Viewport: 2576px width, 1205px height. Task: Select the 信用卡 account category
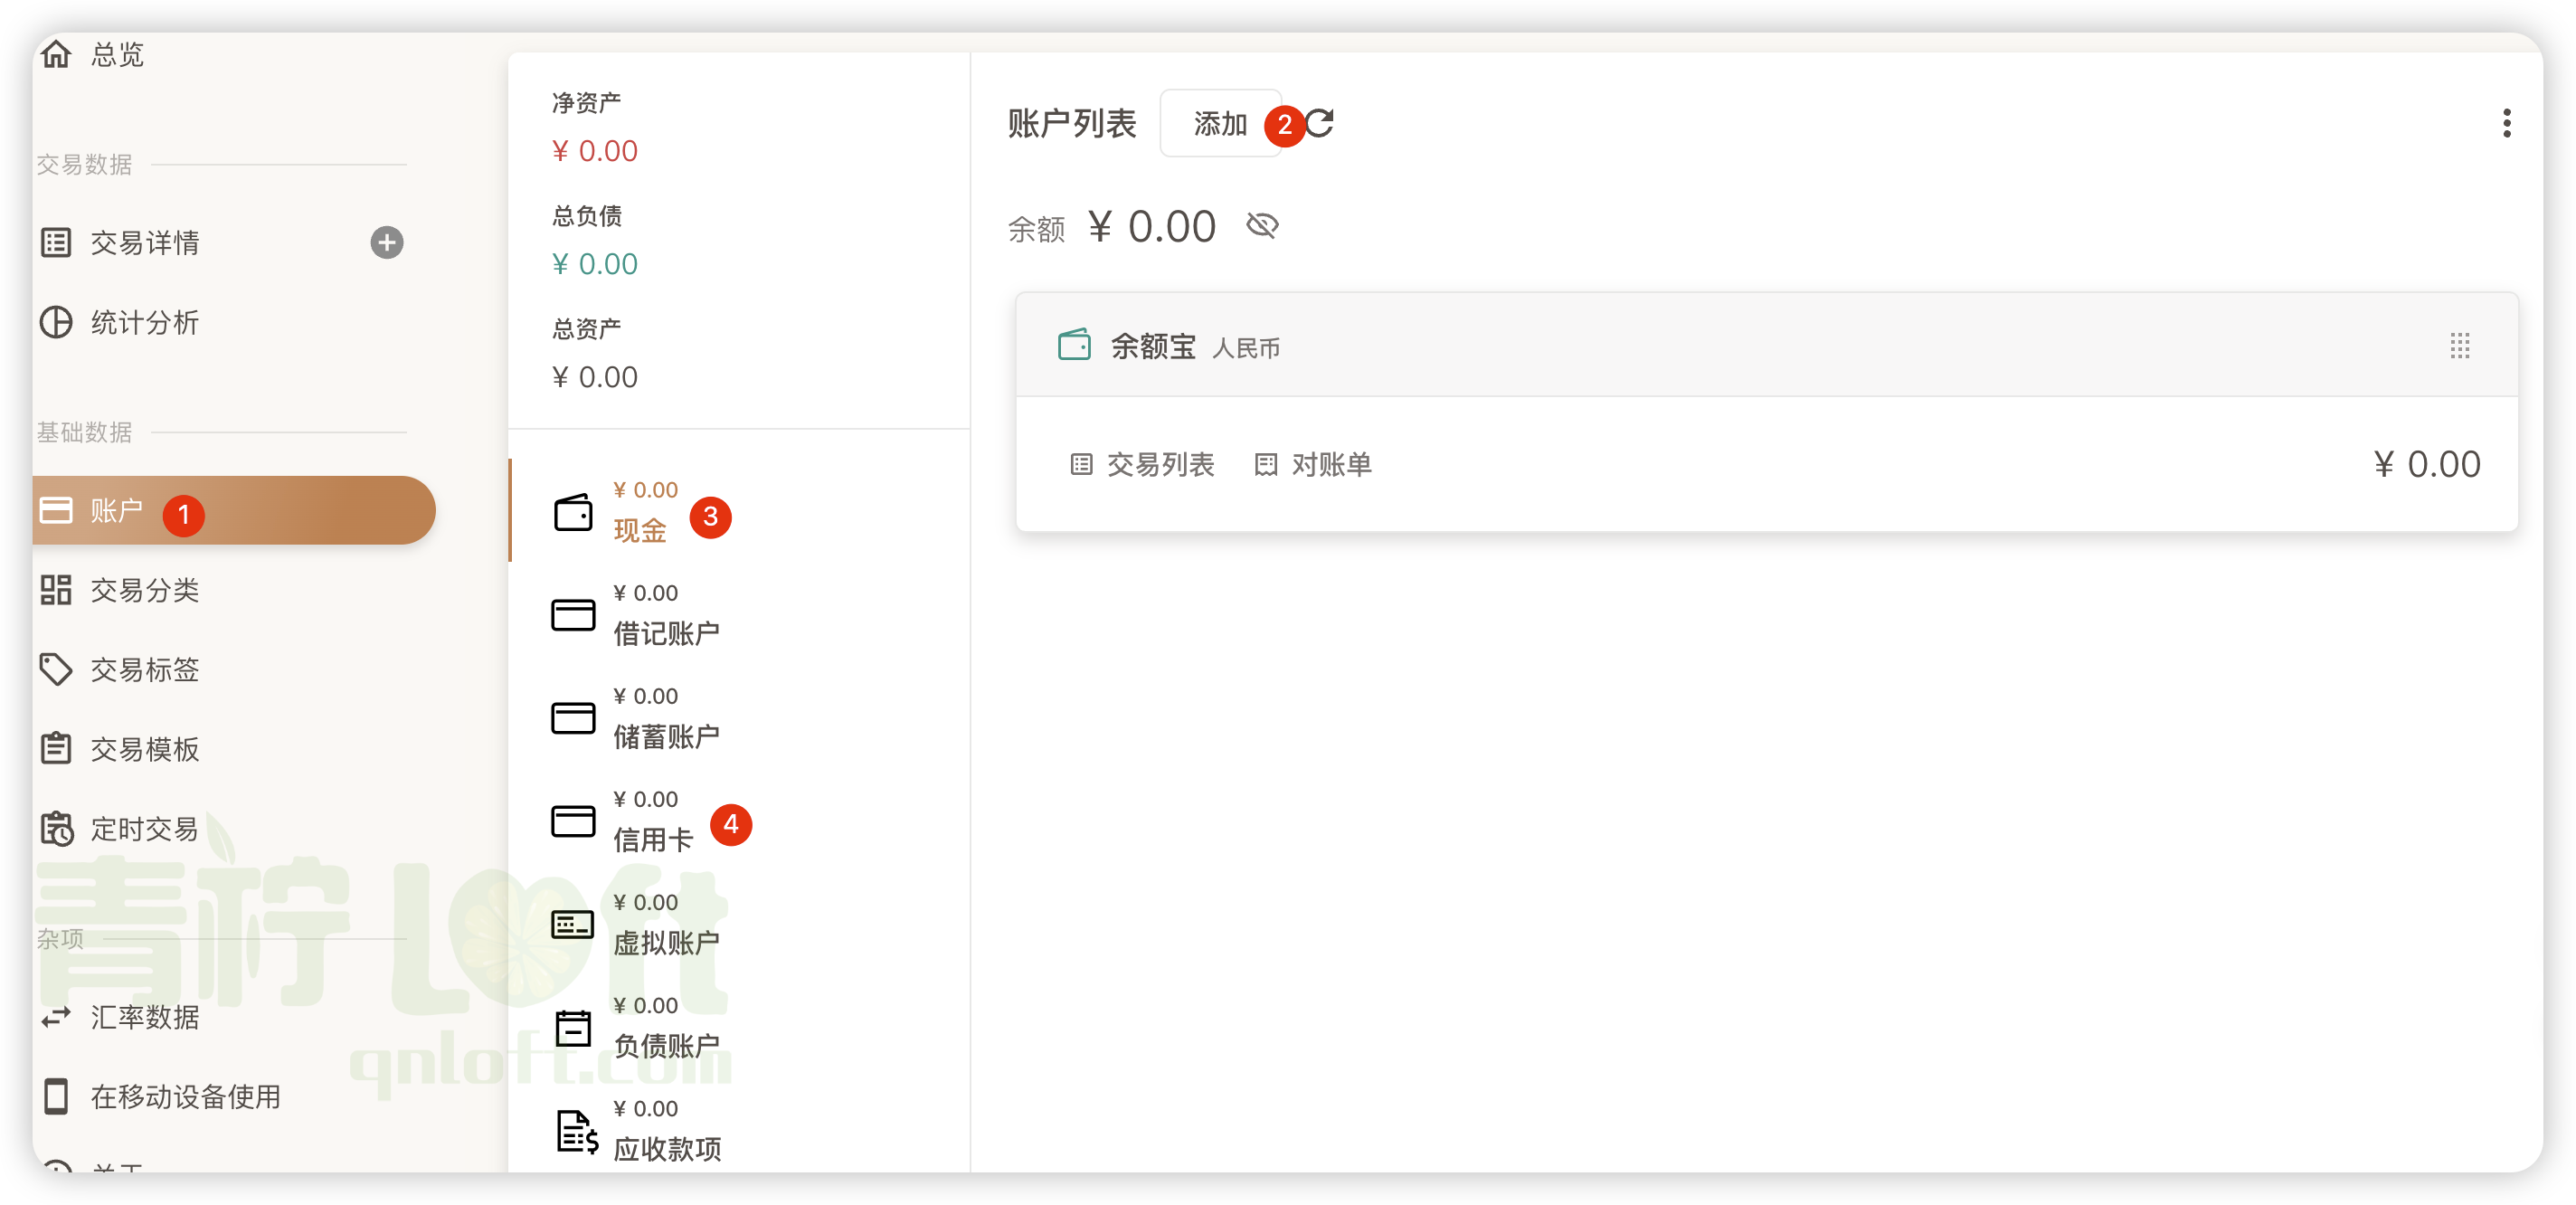point(652,841)
